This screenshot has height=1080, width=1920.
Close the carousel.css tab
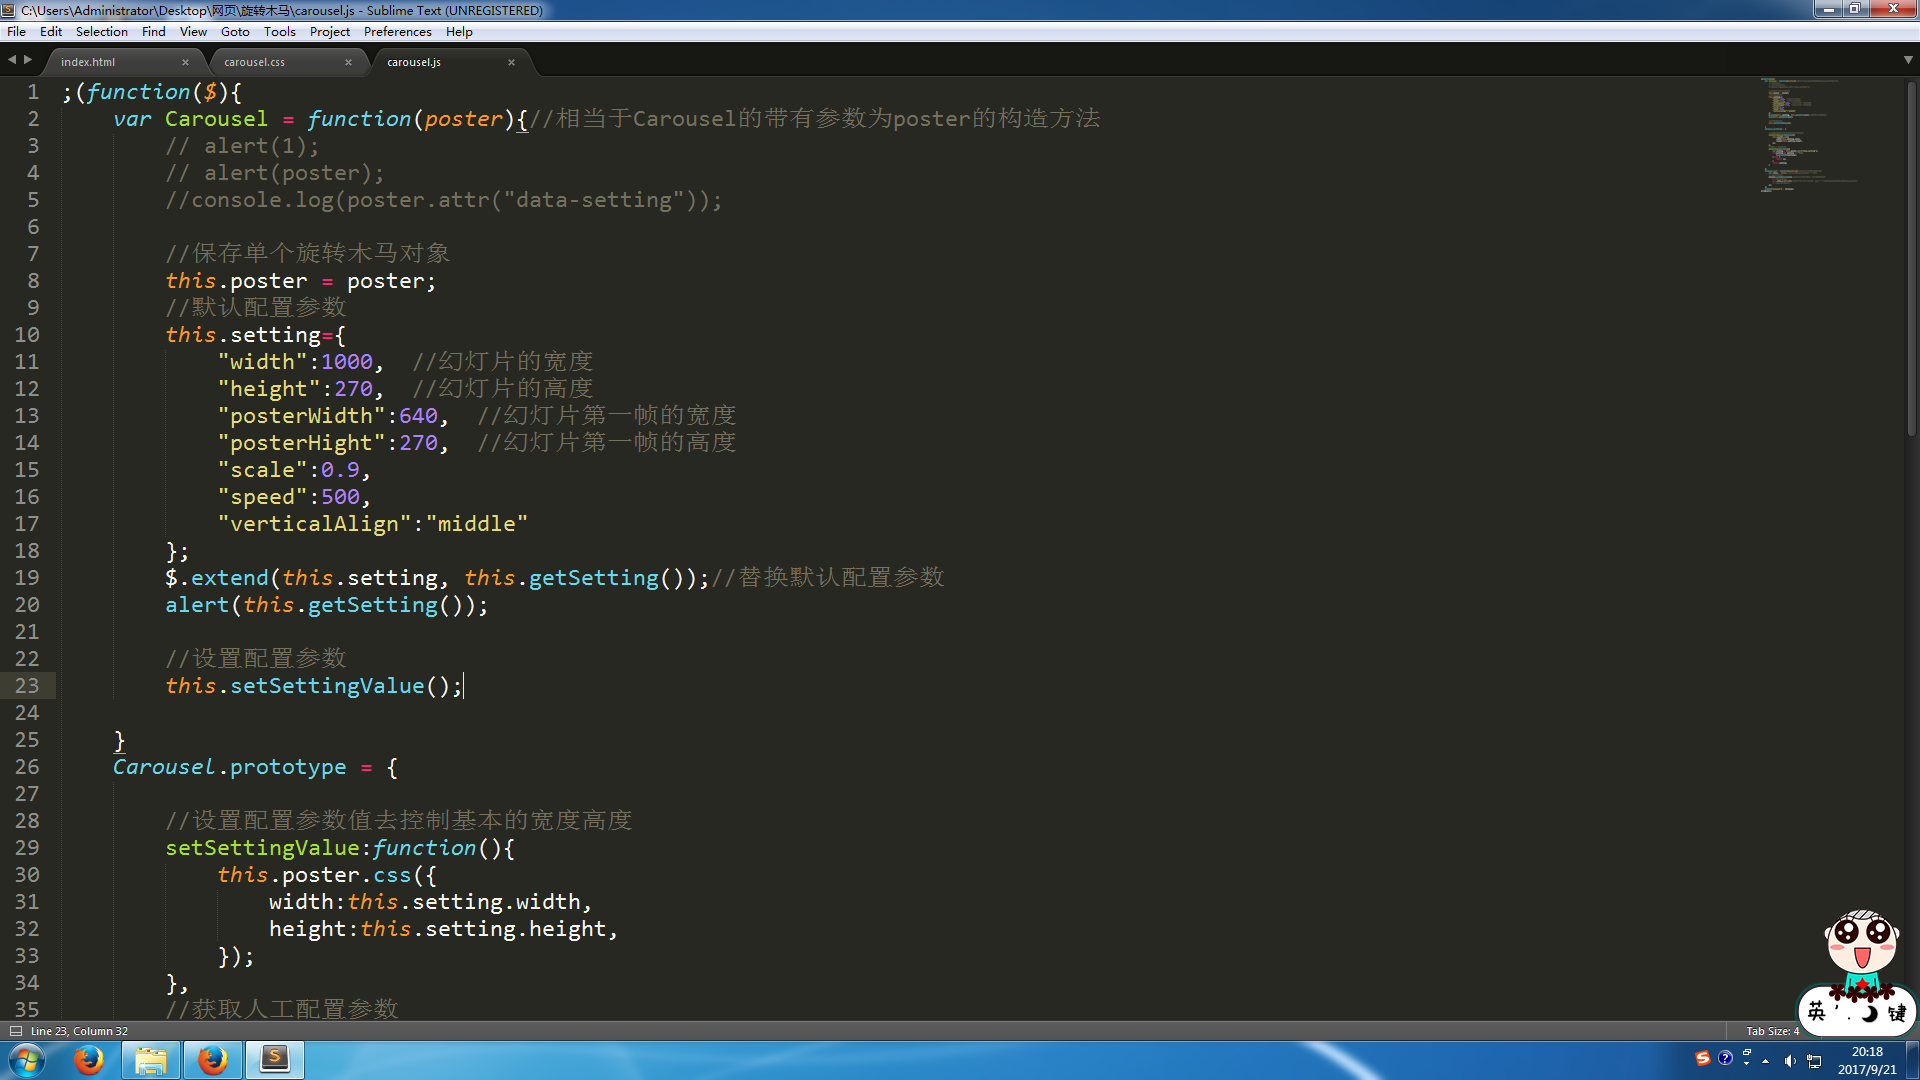tap(348, 62)
